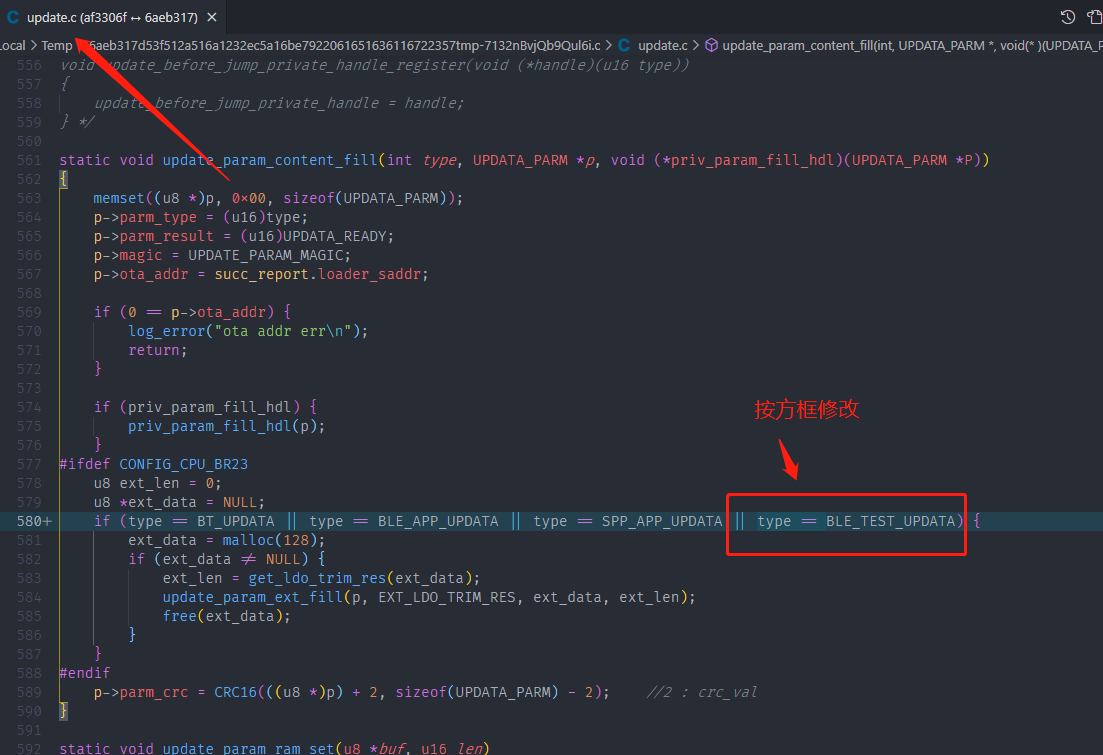Image resolution: width=1103 pixels, height=755 pixels.
Task: Click line number 561 in the gutter
Action: [x=29, y=160]
